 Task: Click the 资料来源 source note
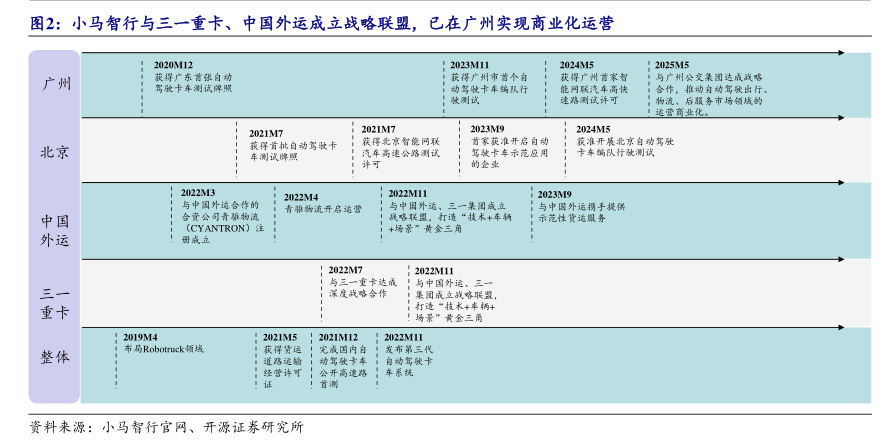pos(166,426)
